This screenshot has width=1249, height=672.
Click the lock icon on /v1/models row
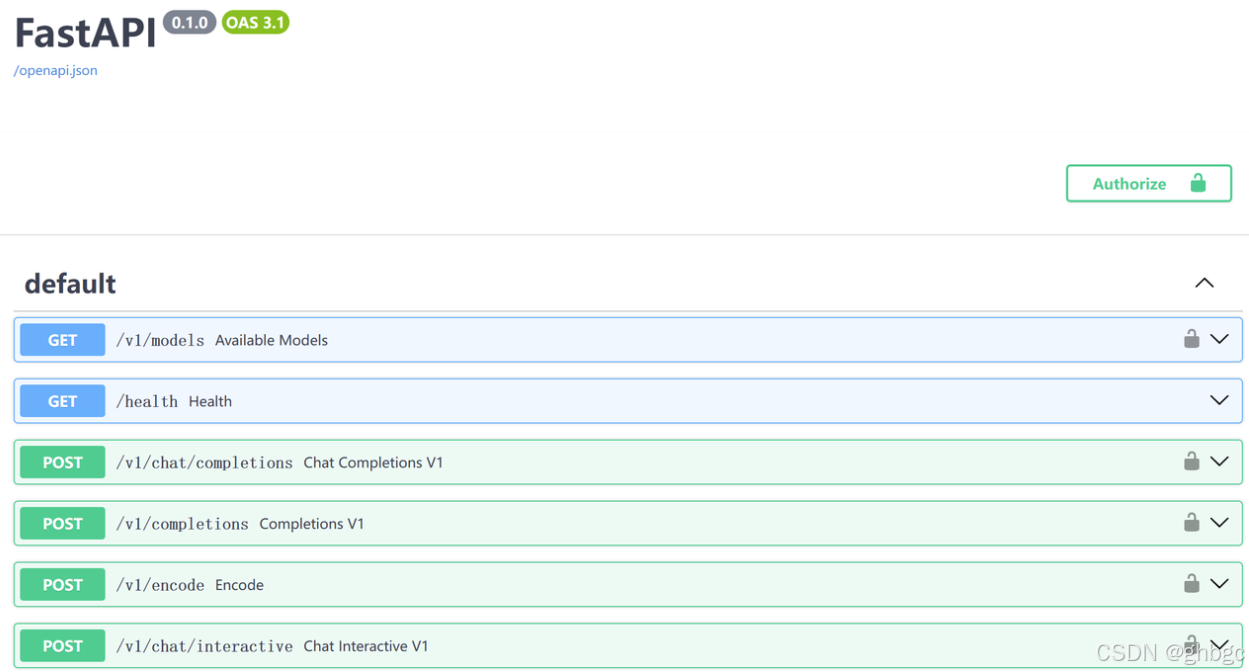(x=1191, y=339)
